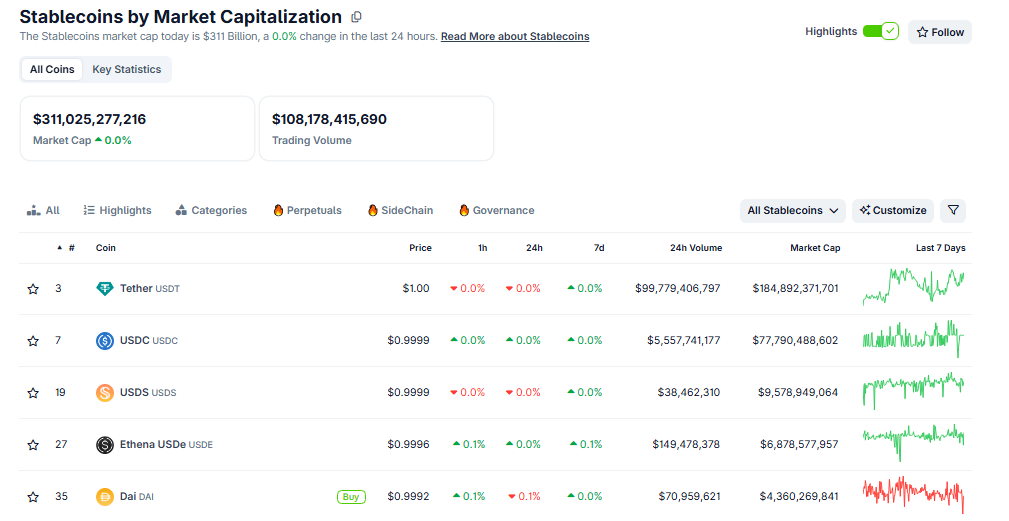This screenshot has width=1009, height=521.
Task: Star Dai as a favorite
Action: pos(33,497)
